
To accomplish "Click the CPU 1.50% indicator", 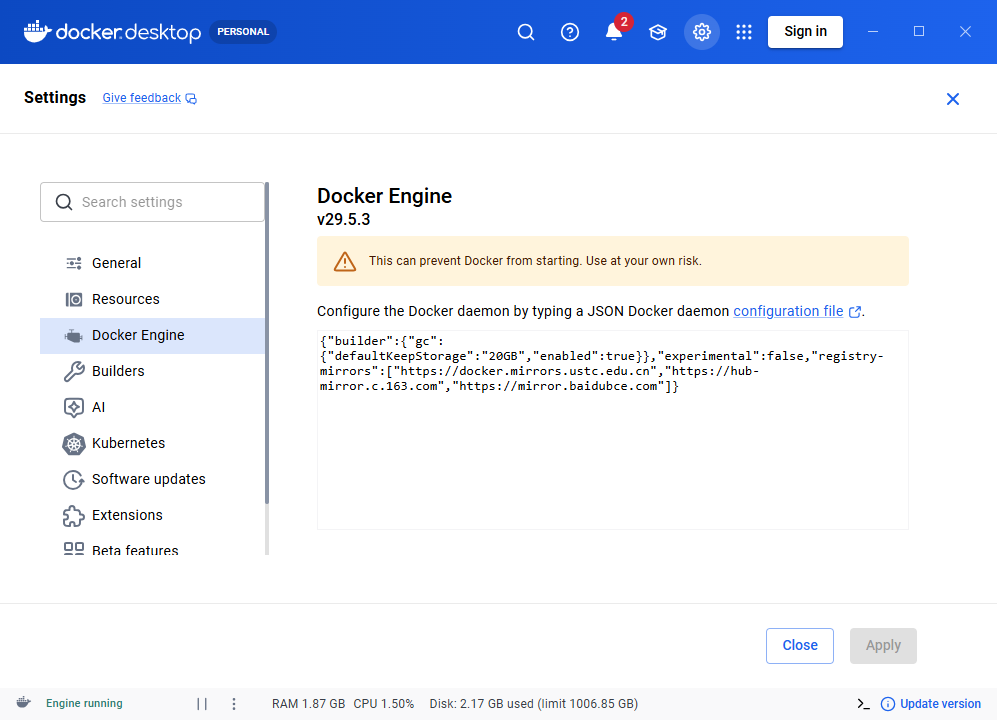I will [383, 703].
